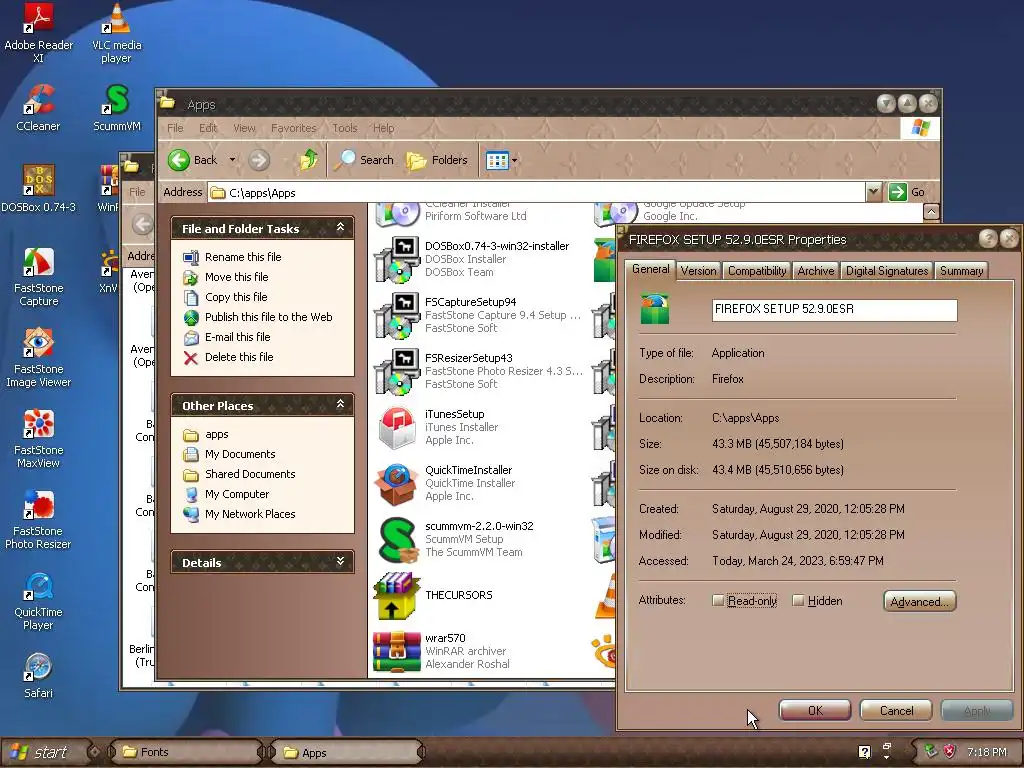Click OK in Properties dialog

click(x=815, y=711)
